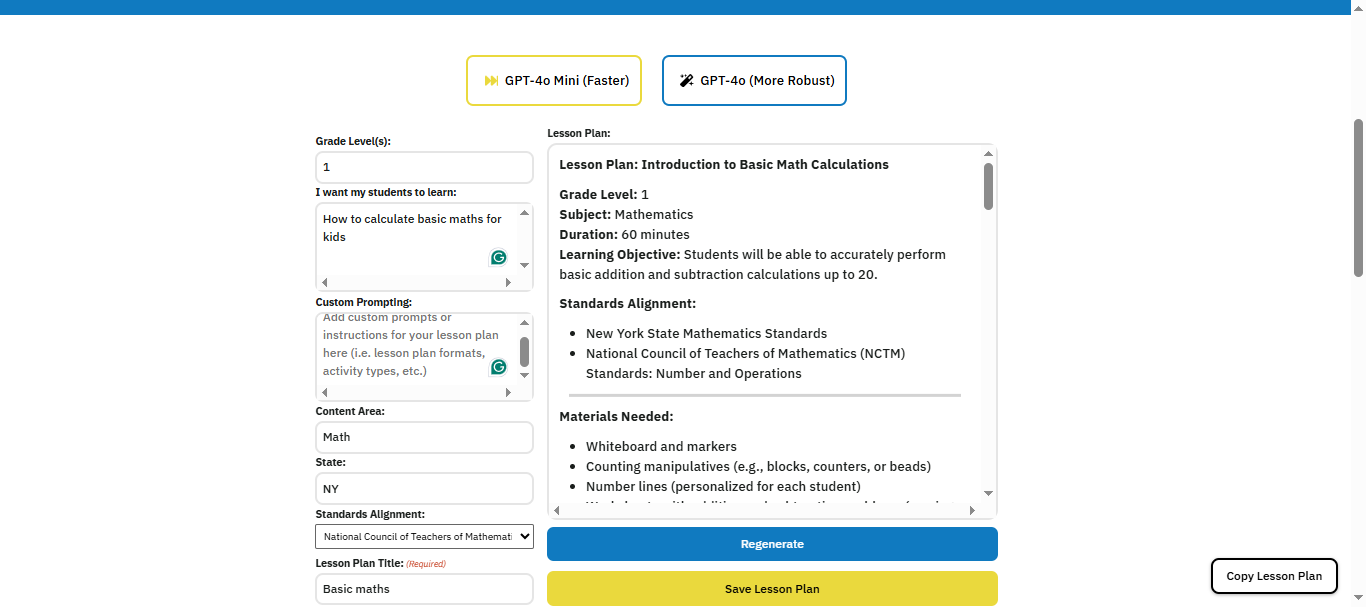The width and height of the screenshot is (1366, 607).
Task: Click the Content Area field showing Math
Action: 424,437
